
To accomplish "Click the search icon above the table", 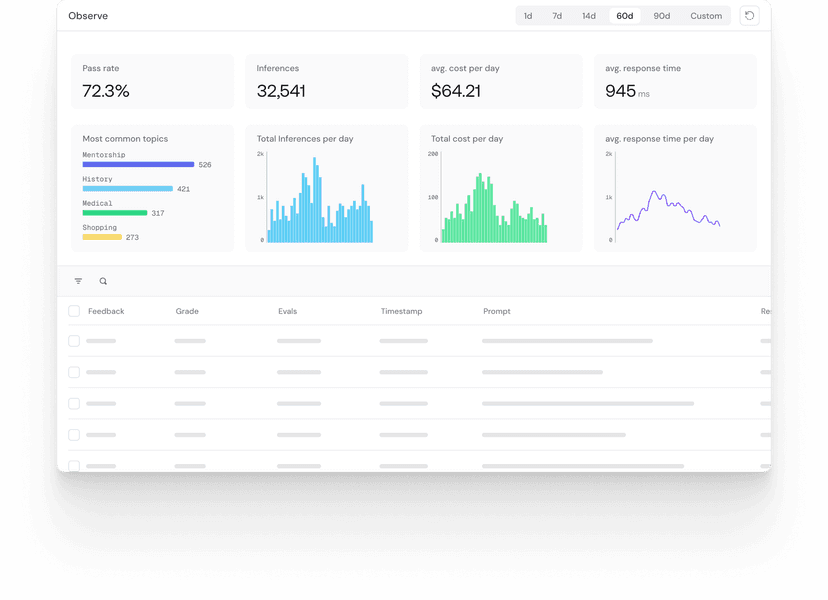I will click(103, 281).
